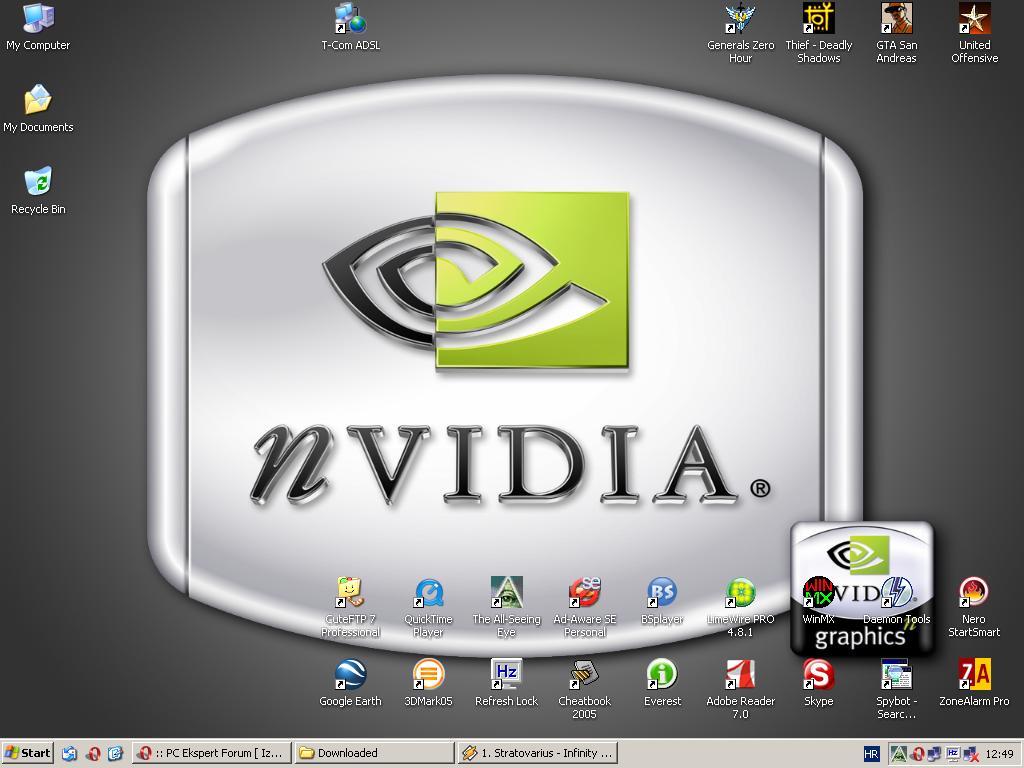Select the T-Com ADSL connection shortcut
Viewport: 1024px width, 768px height.
point(351,26)
